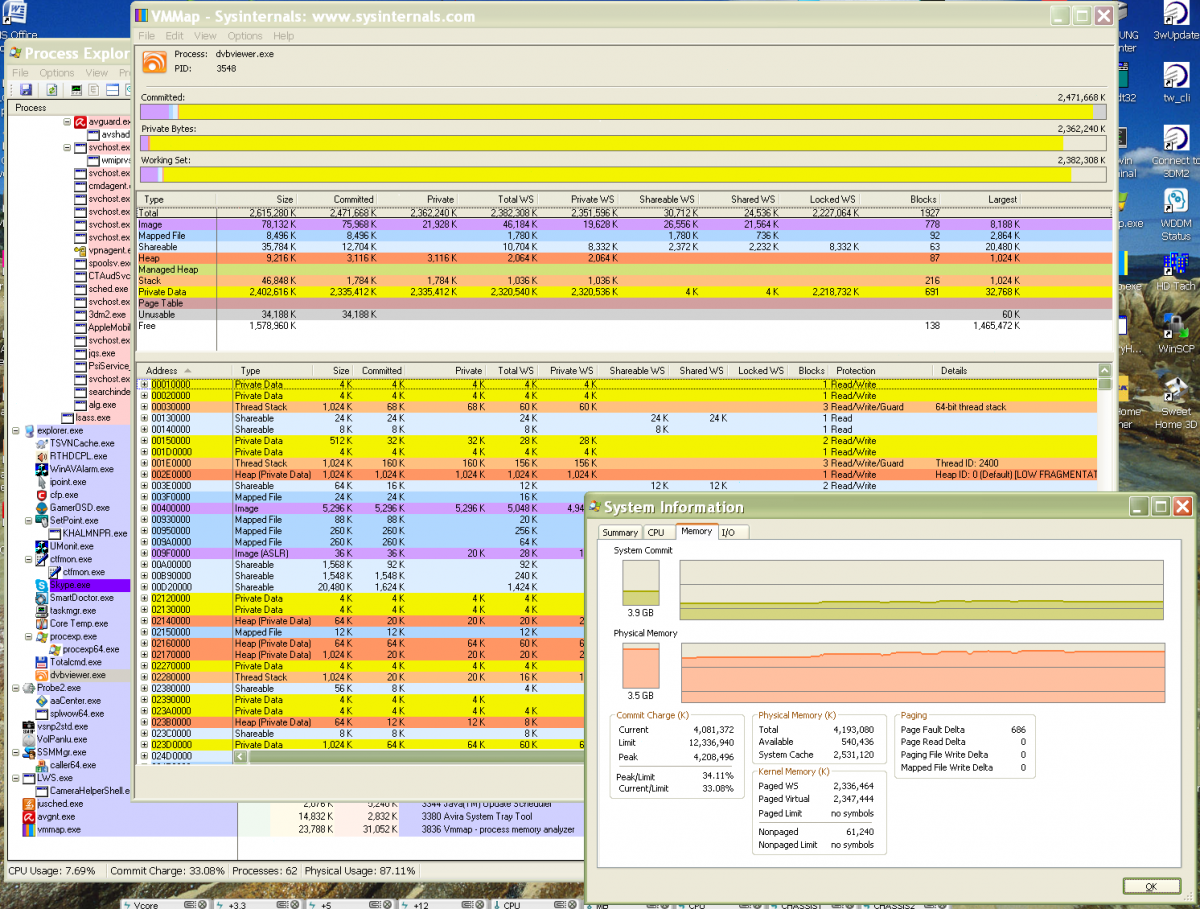Collapse the SSMMgr.exe tree node
This screenshot has width=1200, height=909.
click(x=16, y=752)
